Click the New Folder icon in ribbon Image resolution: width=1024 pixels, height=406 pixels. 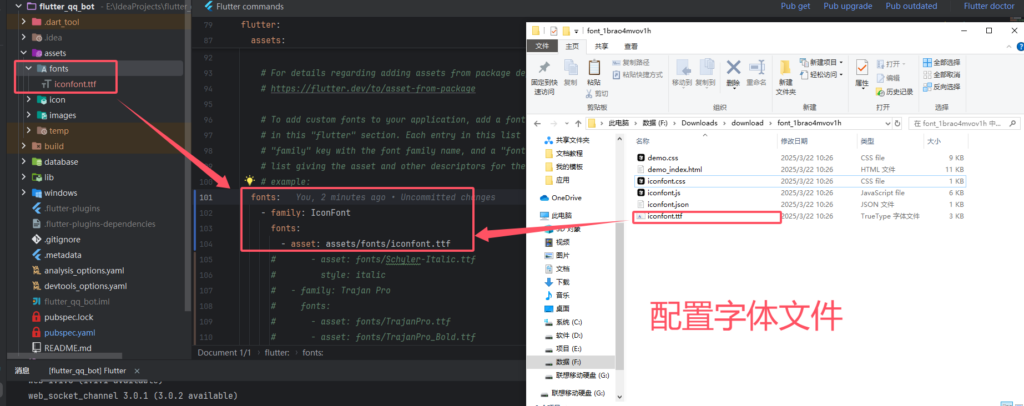786,68
